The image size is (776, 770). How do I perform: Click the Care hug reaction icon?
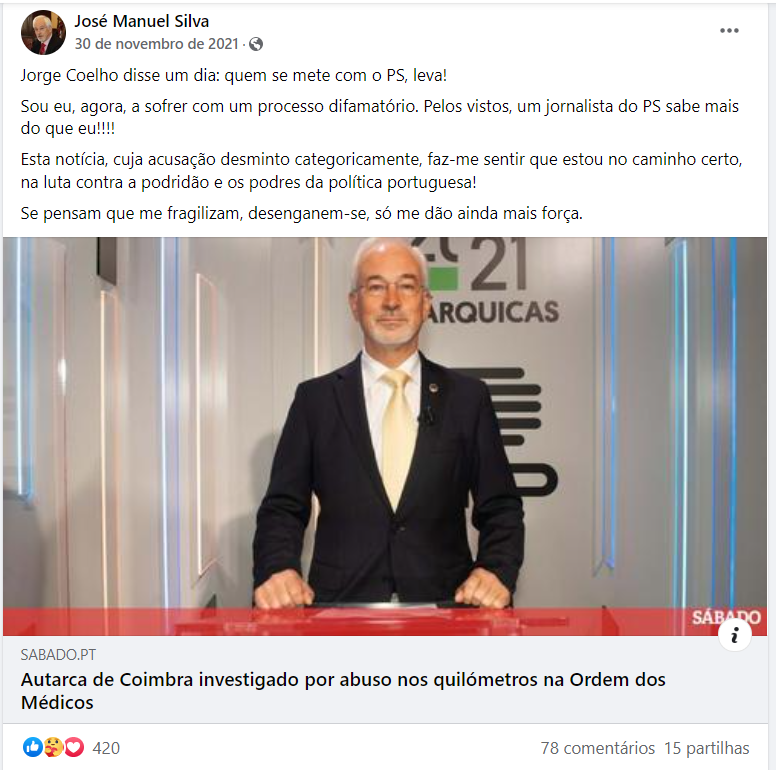pyautogui.click(x=53, y=747)
